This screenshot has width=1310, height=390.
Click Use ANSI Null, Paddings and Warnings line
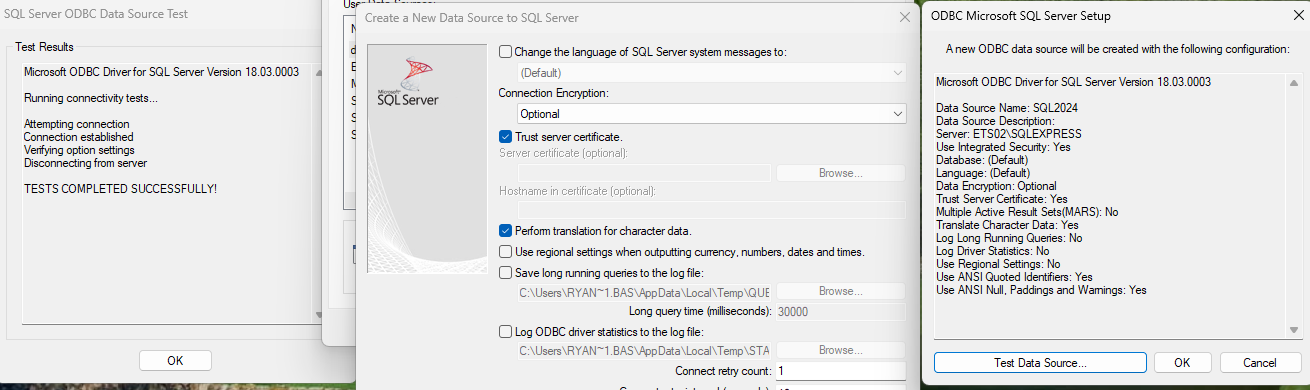1041,290
